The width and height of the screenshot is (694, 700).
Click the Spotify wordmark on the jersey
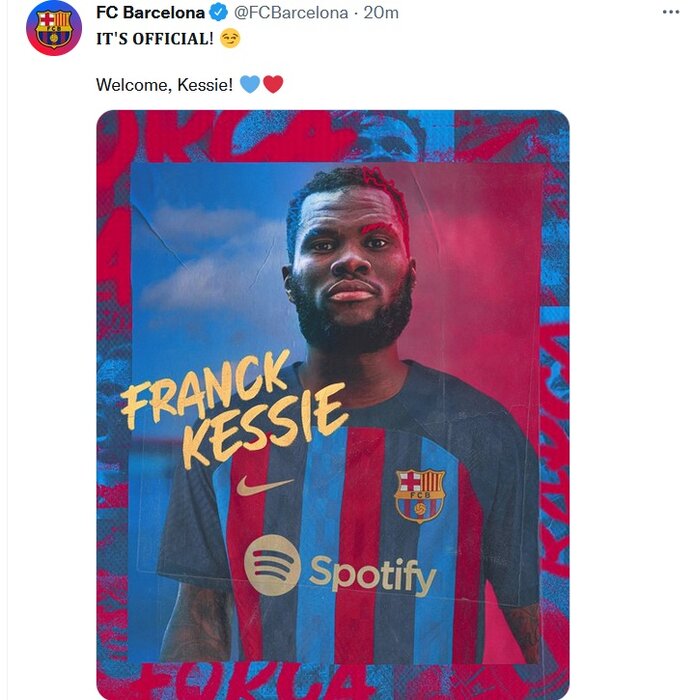click(372, 575)
